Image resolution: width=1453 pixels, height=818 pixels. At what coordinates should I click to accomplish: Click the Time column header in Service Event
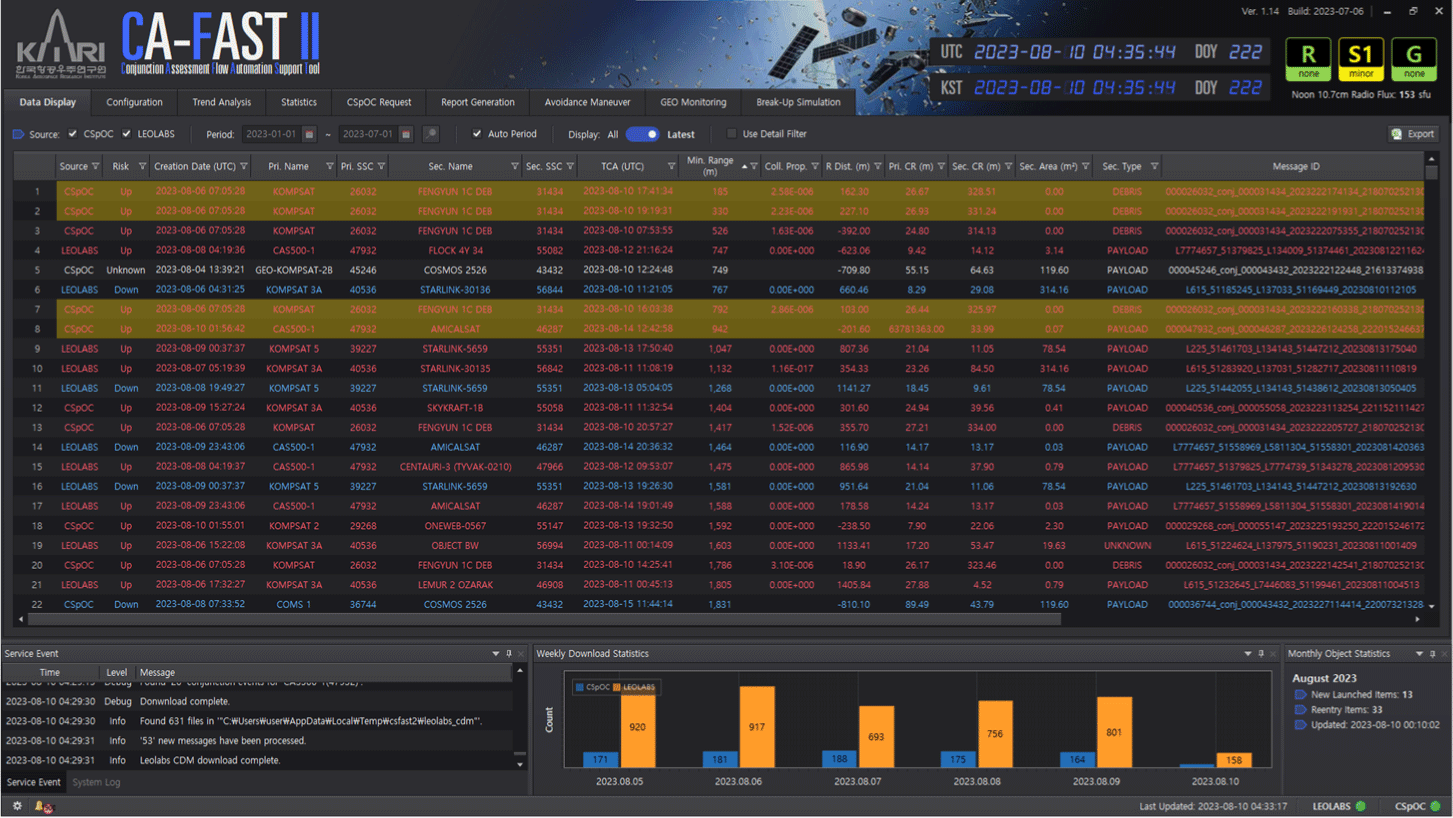pyautogui.click(x=50, y=673)
